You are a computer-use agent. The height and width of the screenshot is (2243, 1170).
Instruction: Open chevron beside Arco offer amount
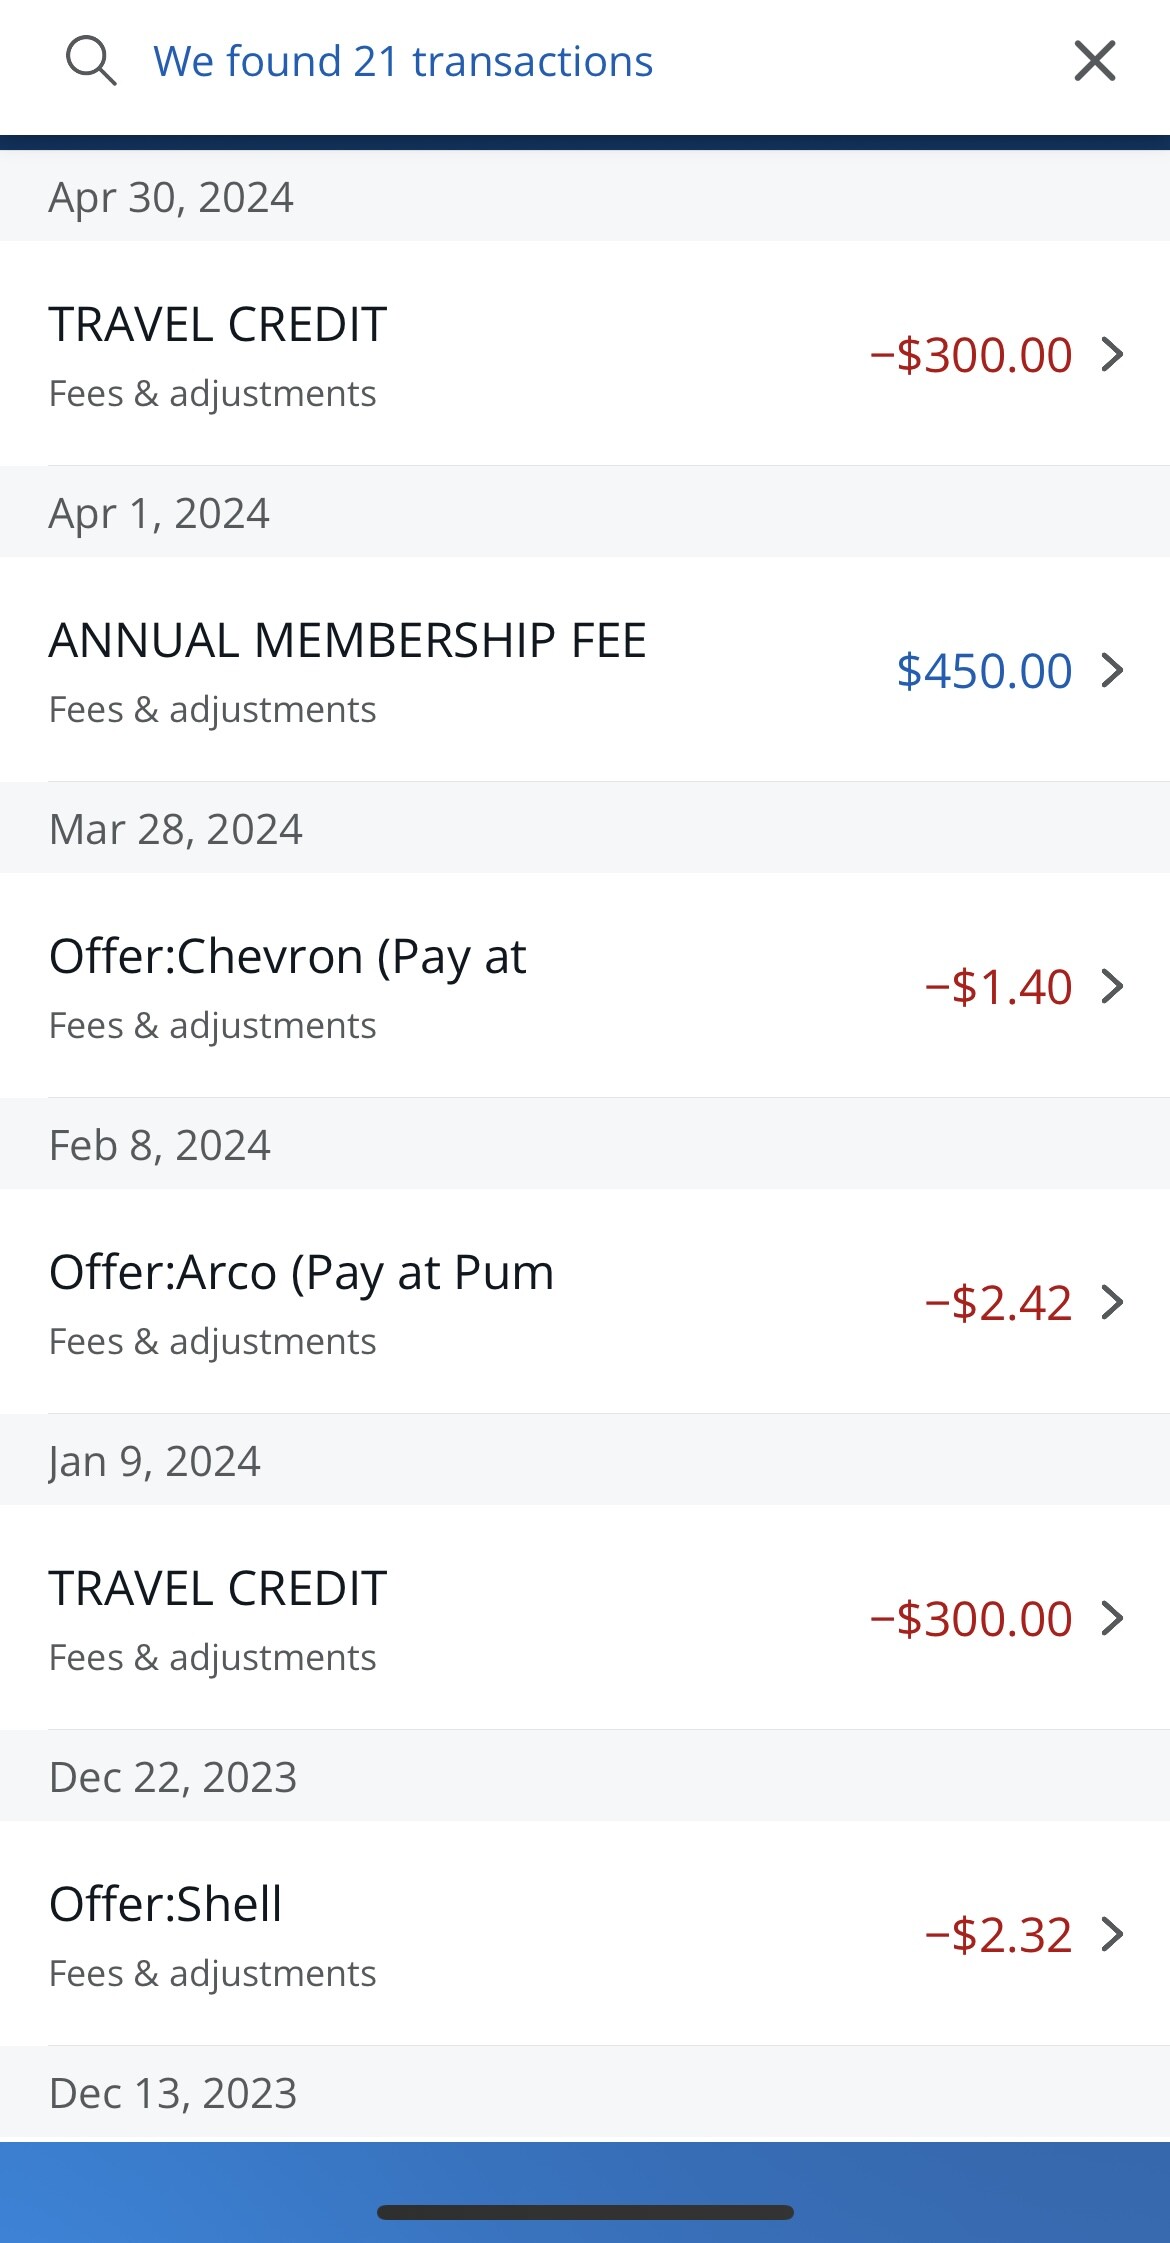[1112, 1302]
